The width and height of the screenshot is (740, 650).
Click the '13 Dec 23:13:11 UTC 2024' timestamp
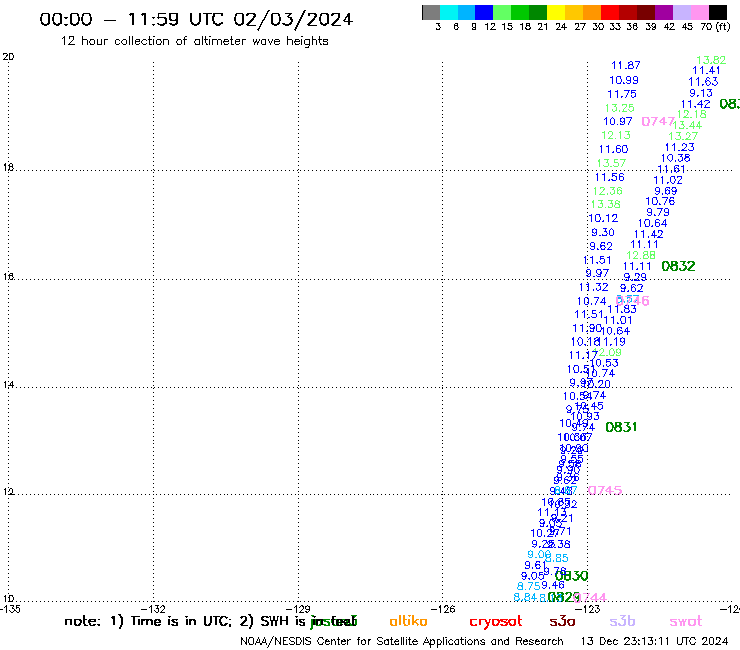click(x=655, y=641)
